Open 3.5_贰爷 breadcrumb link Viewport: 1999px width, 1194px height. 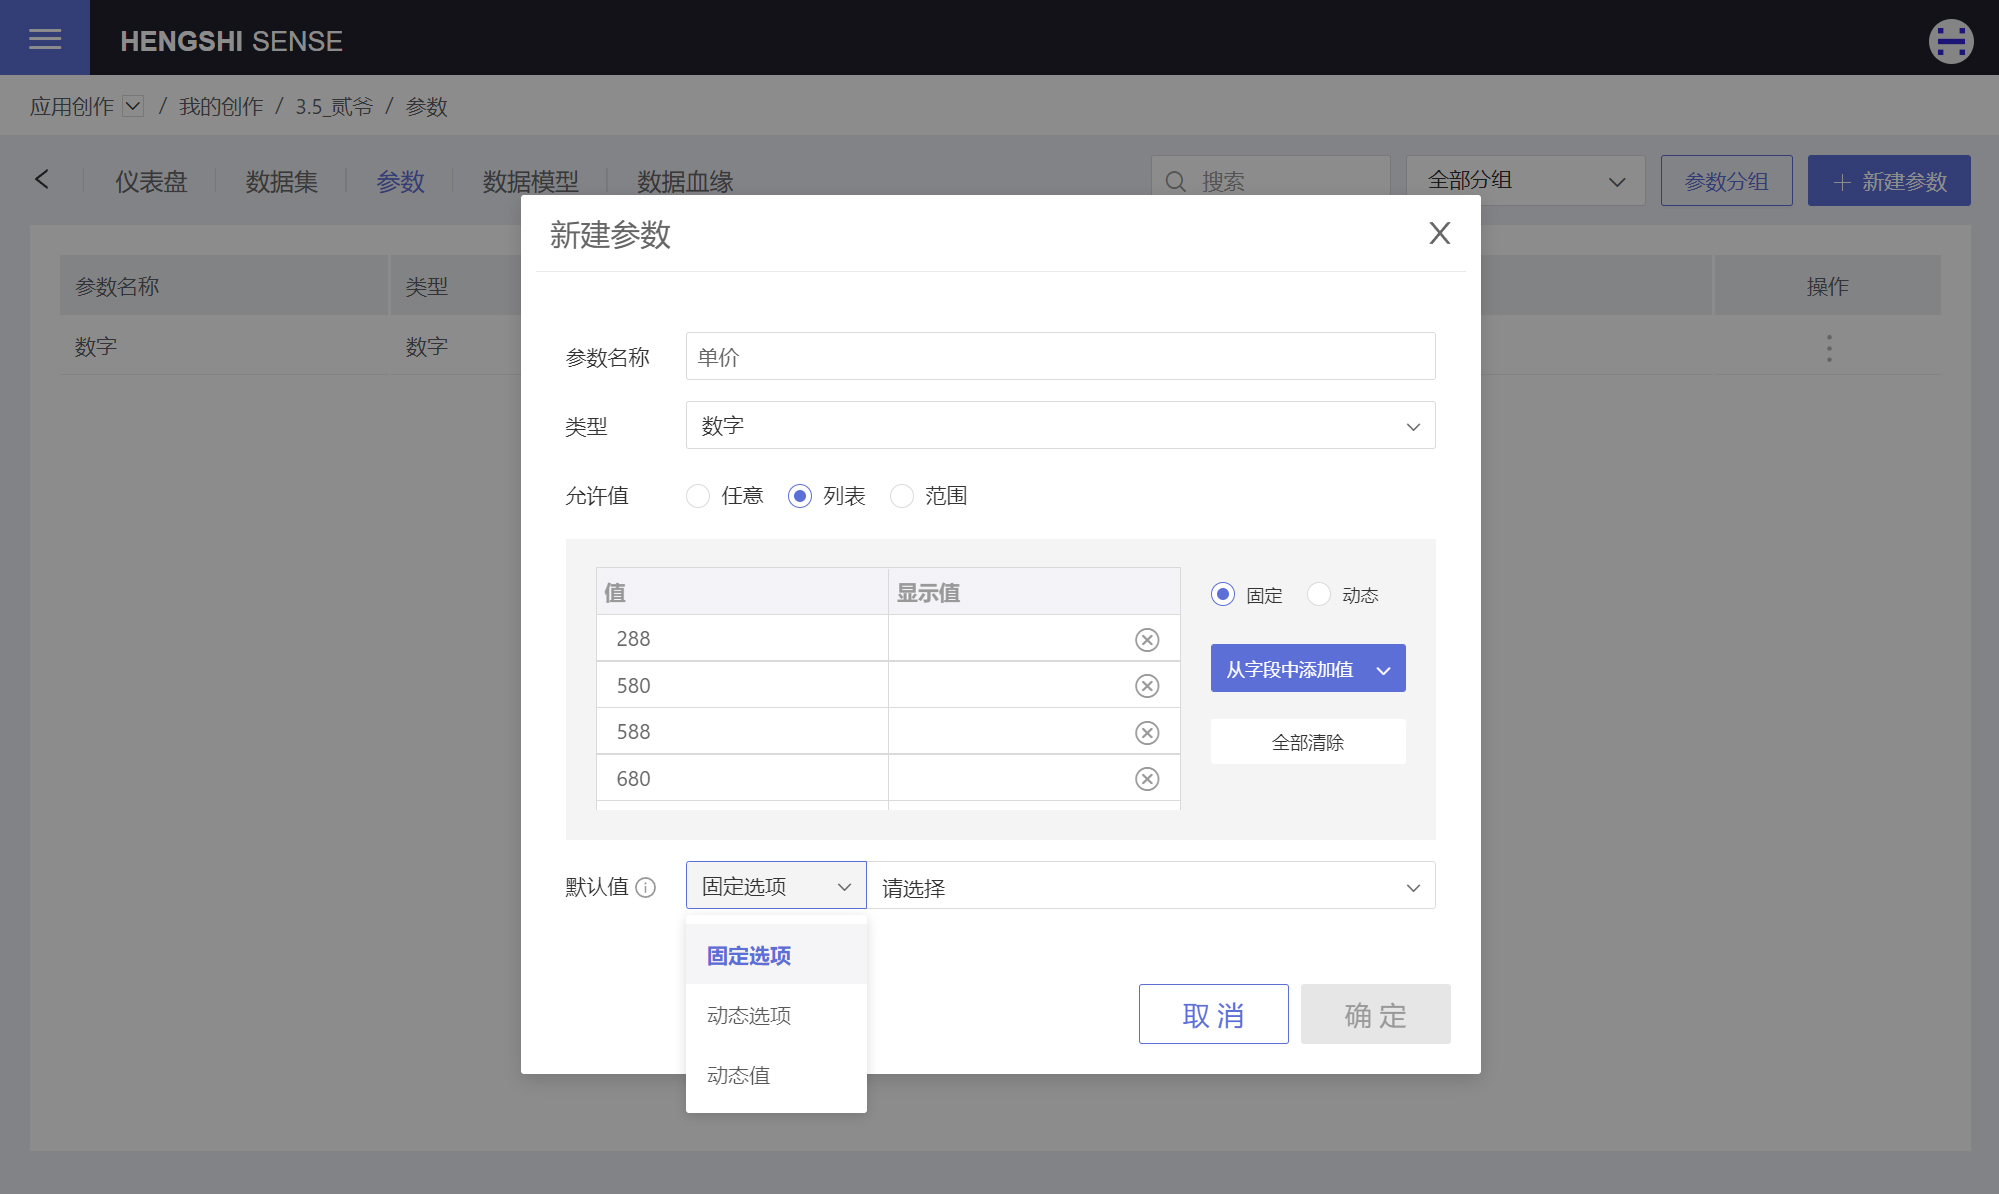(x=334, y=106)
